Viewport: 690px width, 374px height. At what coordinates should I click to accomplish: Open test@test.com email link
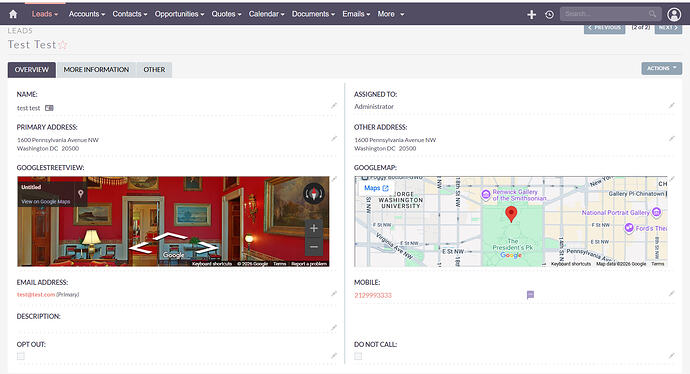click(x=36, y=294)
